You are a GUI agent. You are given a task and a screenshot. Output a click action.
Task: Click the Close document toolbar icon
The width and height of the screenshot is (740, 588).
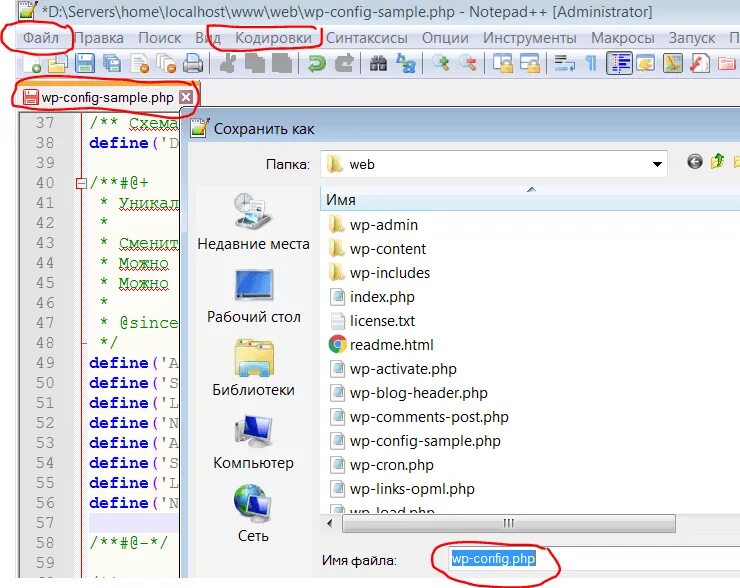click(x=139, y=63)
